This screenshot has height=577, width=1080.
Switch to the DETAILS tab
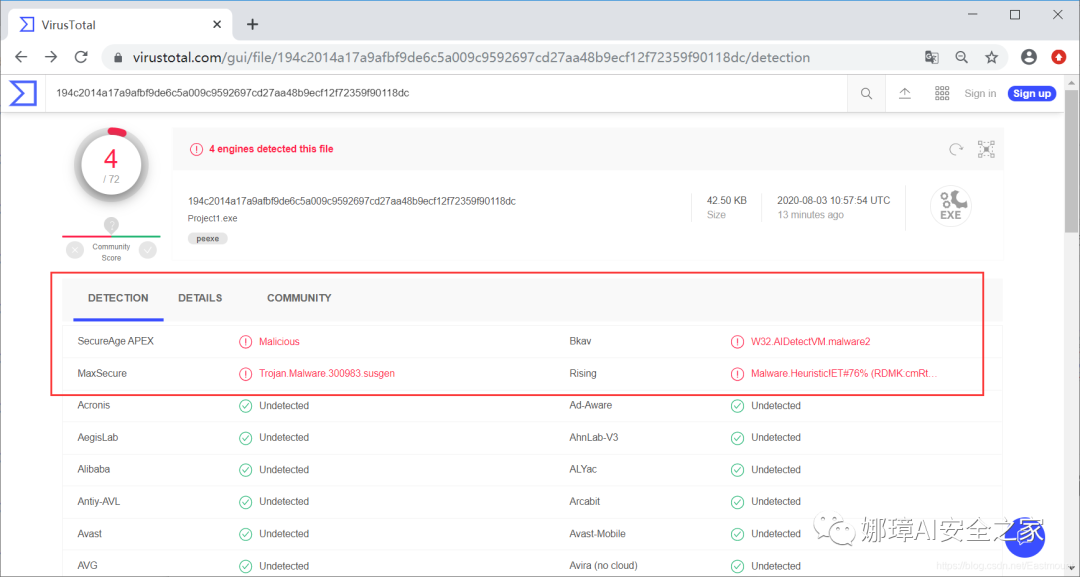[x=200, y=298]
